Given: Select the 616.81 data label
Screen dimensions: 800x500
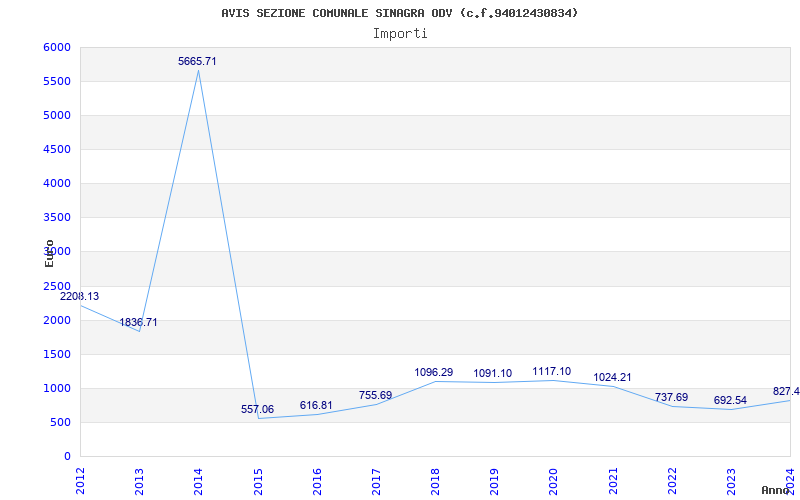Looking at the screenshot, I should (316, 405).
